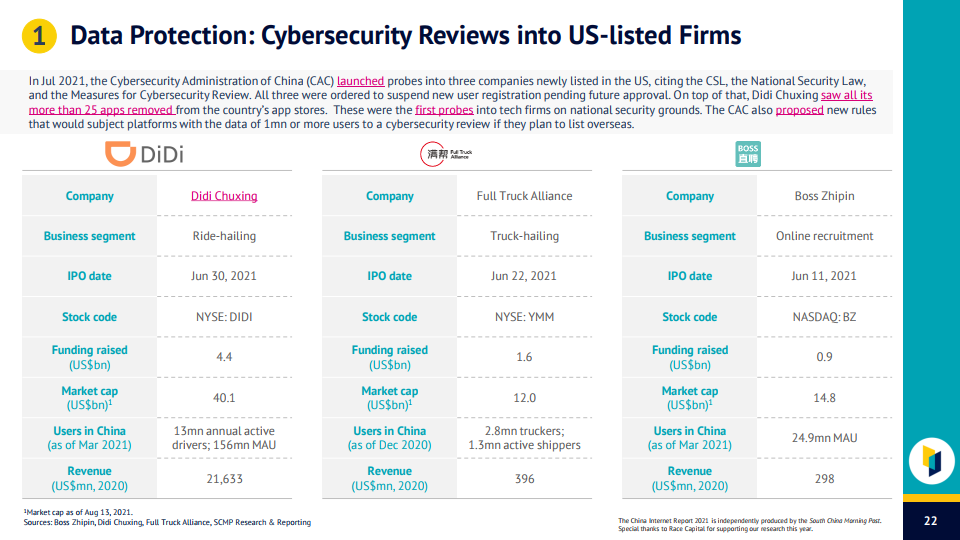Click the Full Truck Alliance logo
960x540 pixels.
click(446, 154)
